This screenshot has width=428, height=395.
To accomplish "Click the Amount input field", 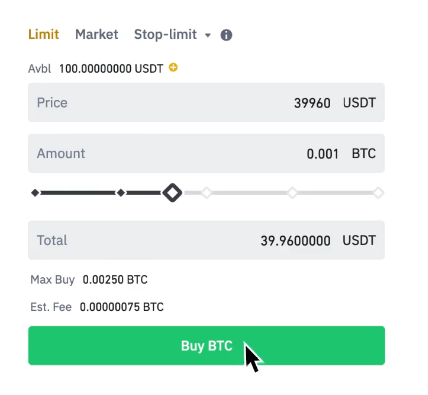I will 206,153.
